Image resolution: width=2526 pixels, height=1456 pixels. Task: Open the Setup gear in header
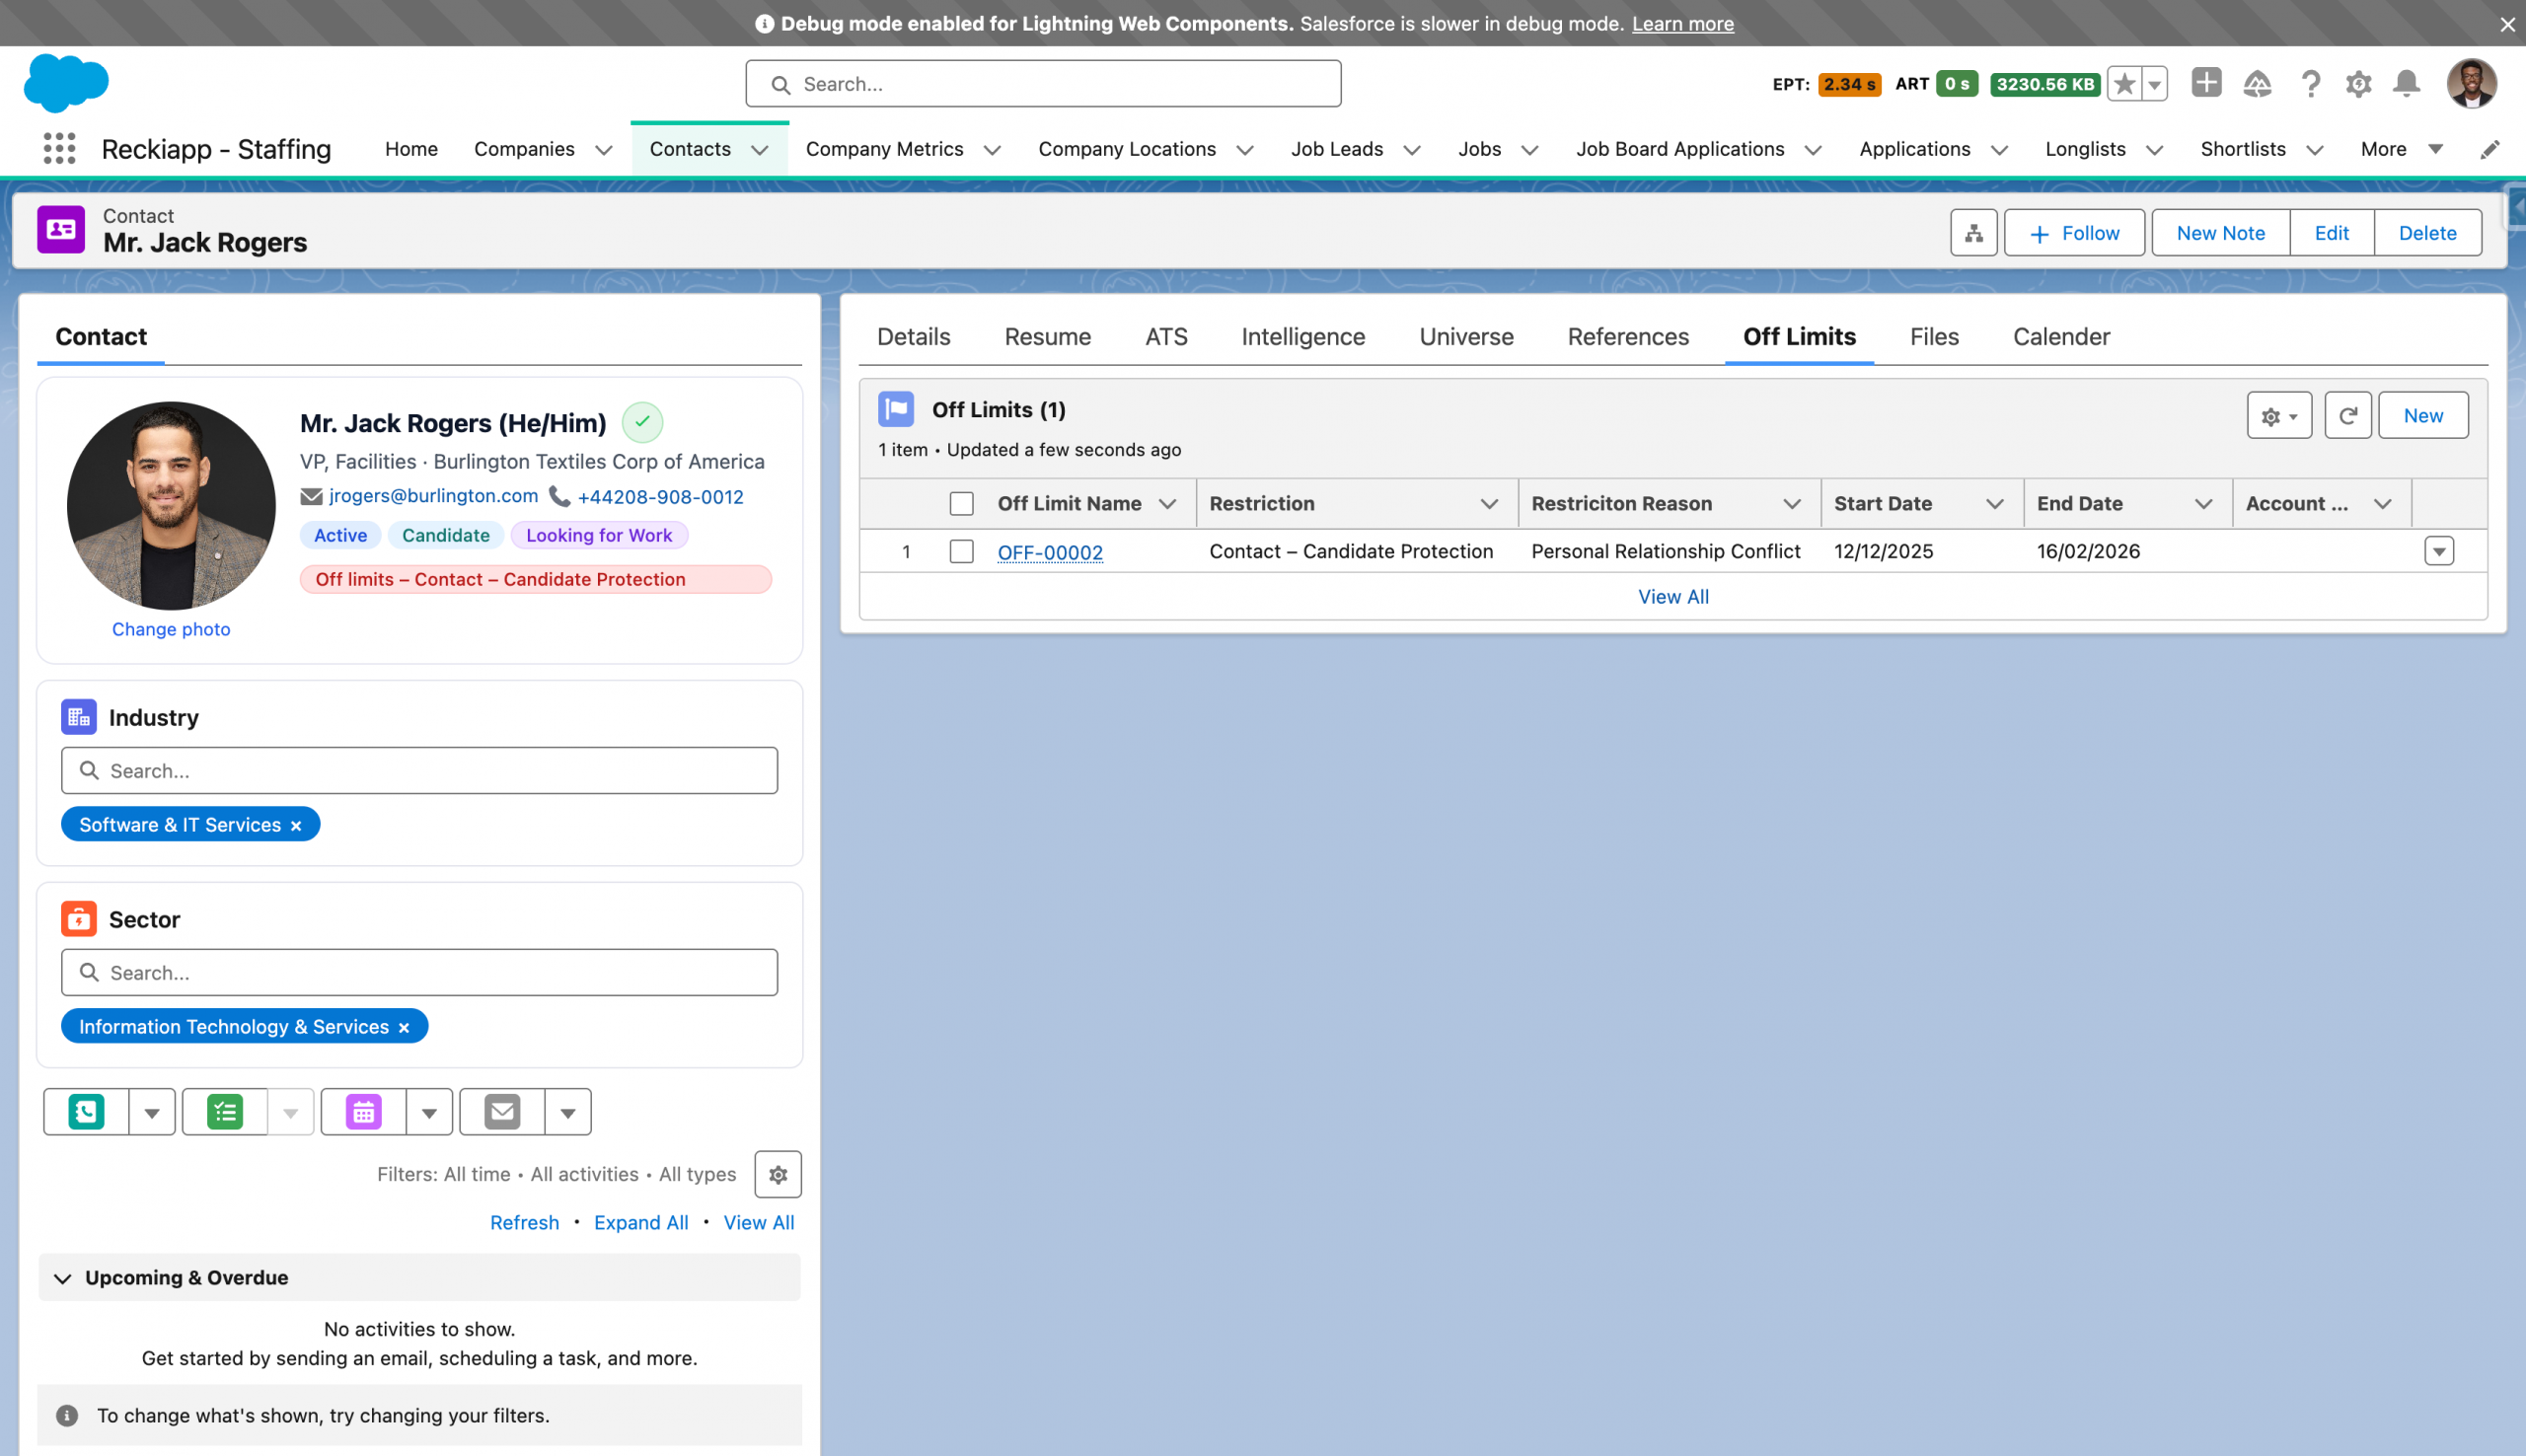click(x=2358, y=84)
